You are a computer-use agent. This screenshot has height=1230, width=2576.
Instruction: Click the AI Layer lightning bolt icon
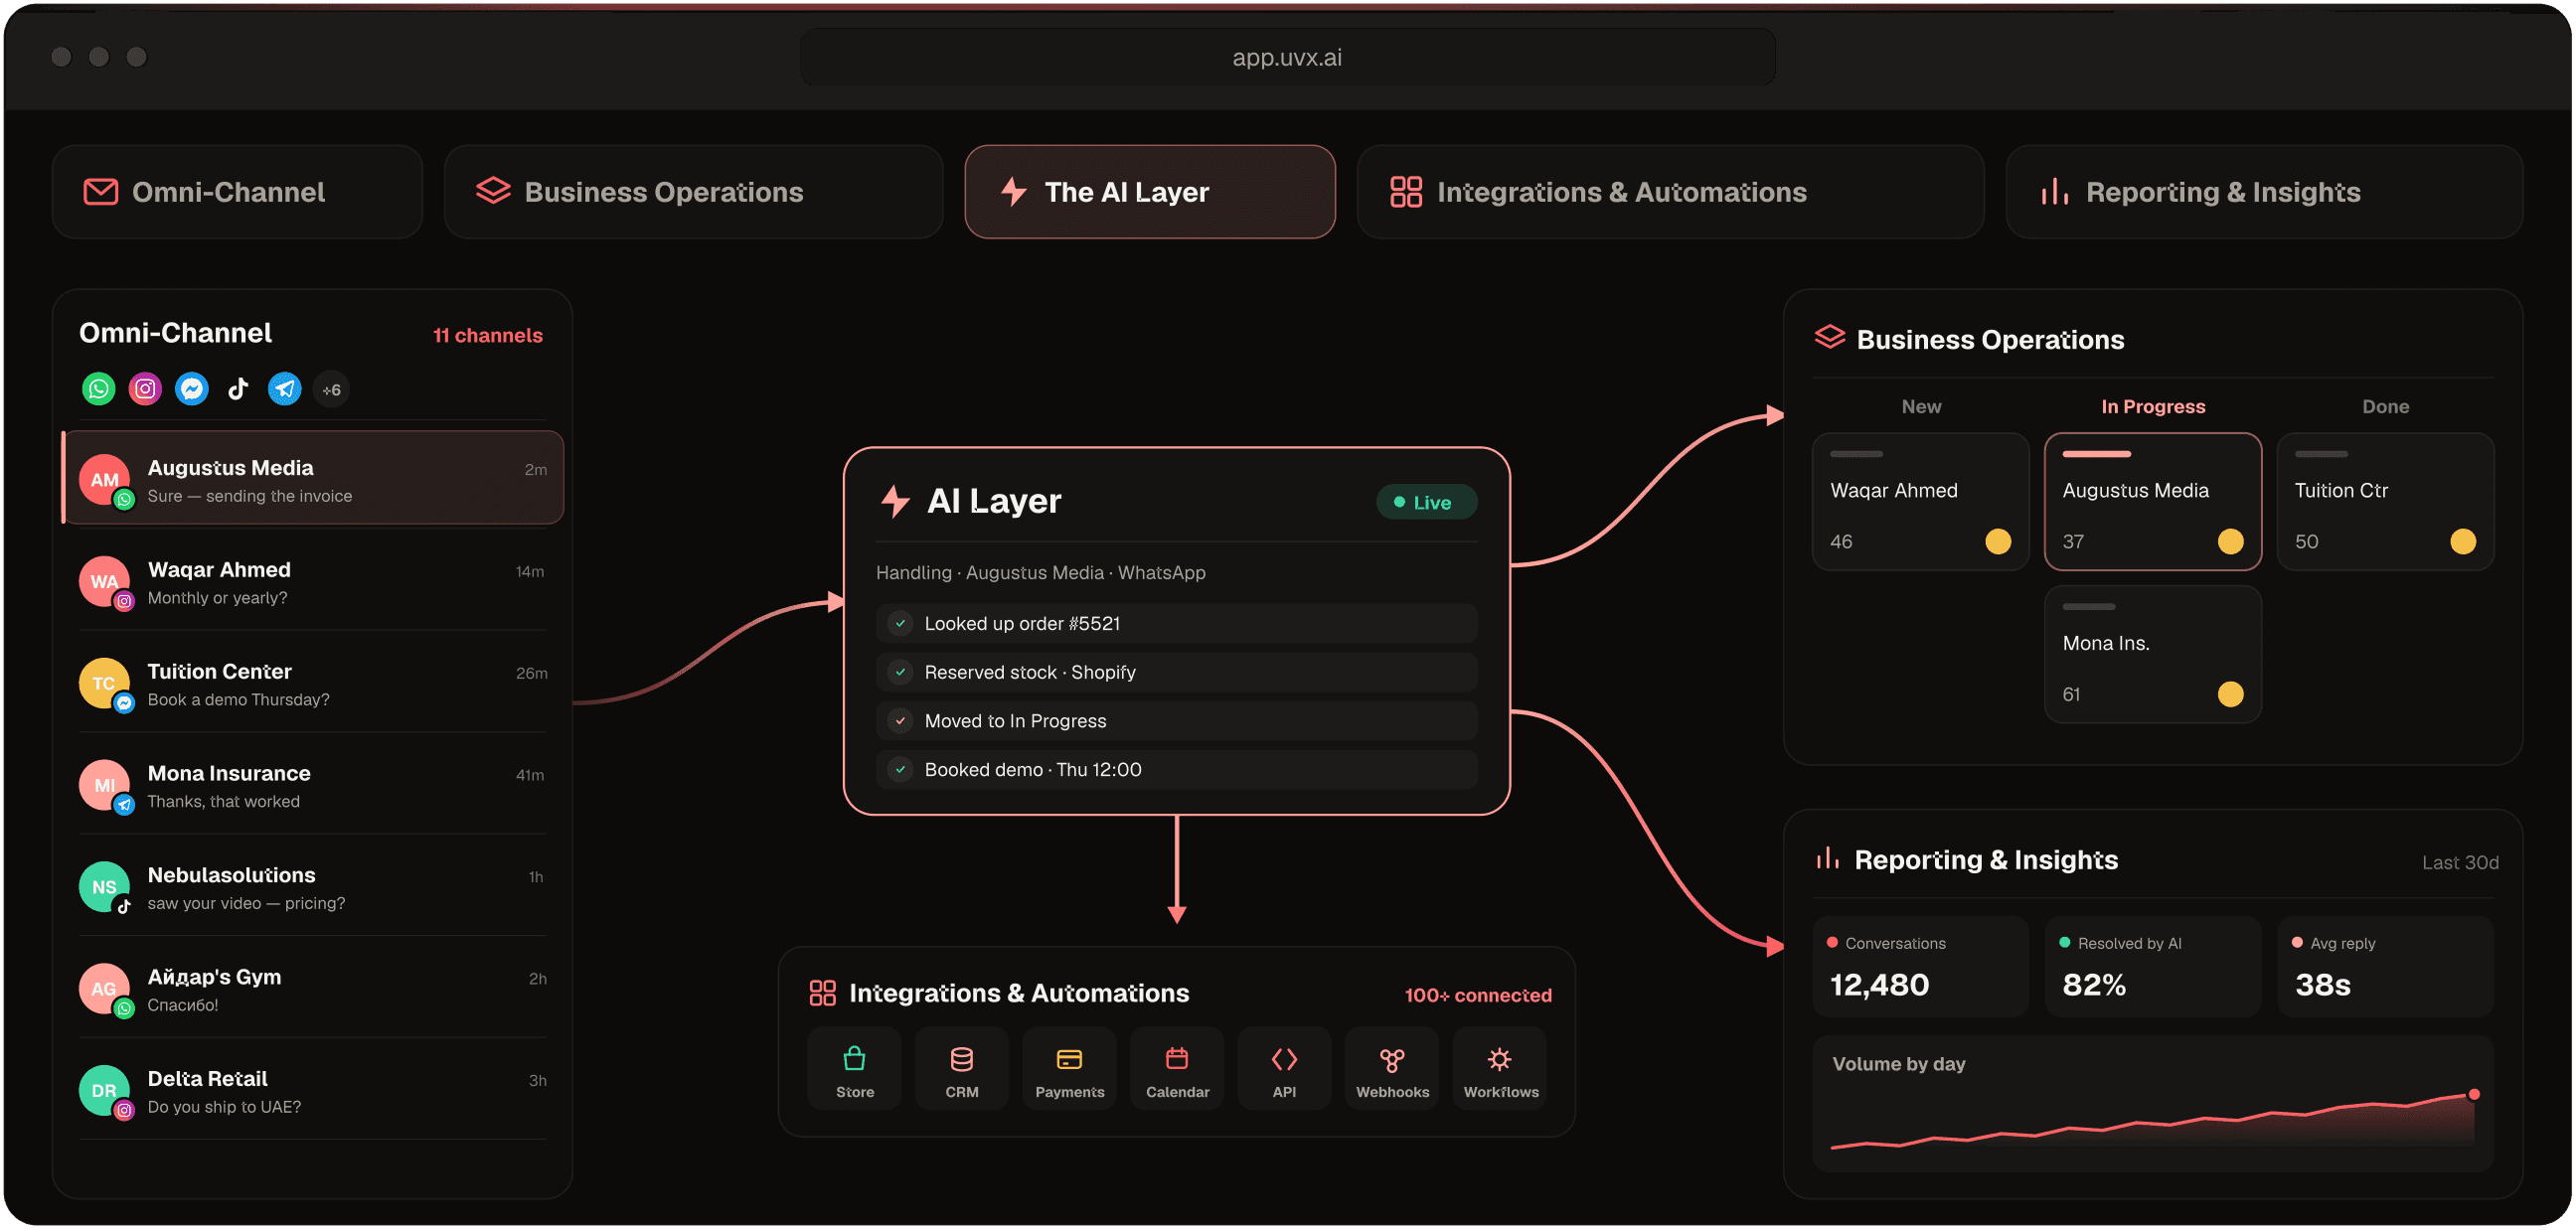(896, 501)
